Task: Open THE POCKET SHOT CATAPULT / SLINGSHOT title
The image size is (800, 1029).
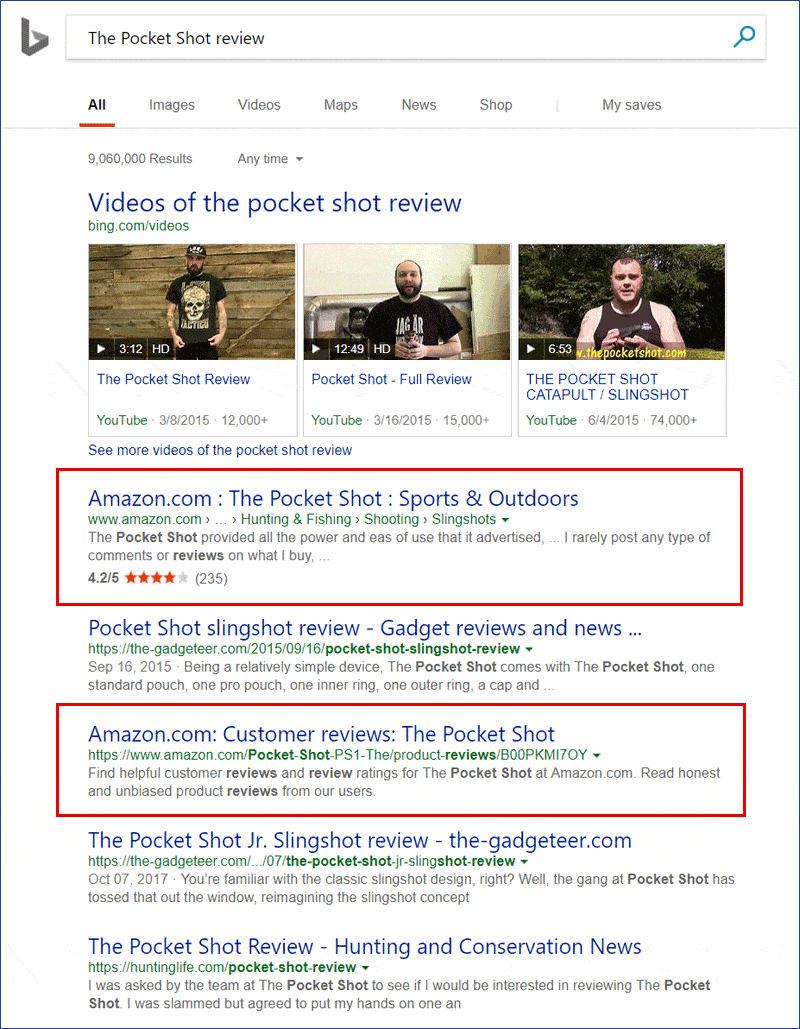Action: tap(607, 387)
